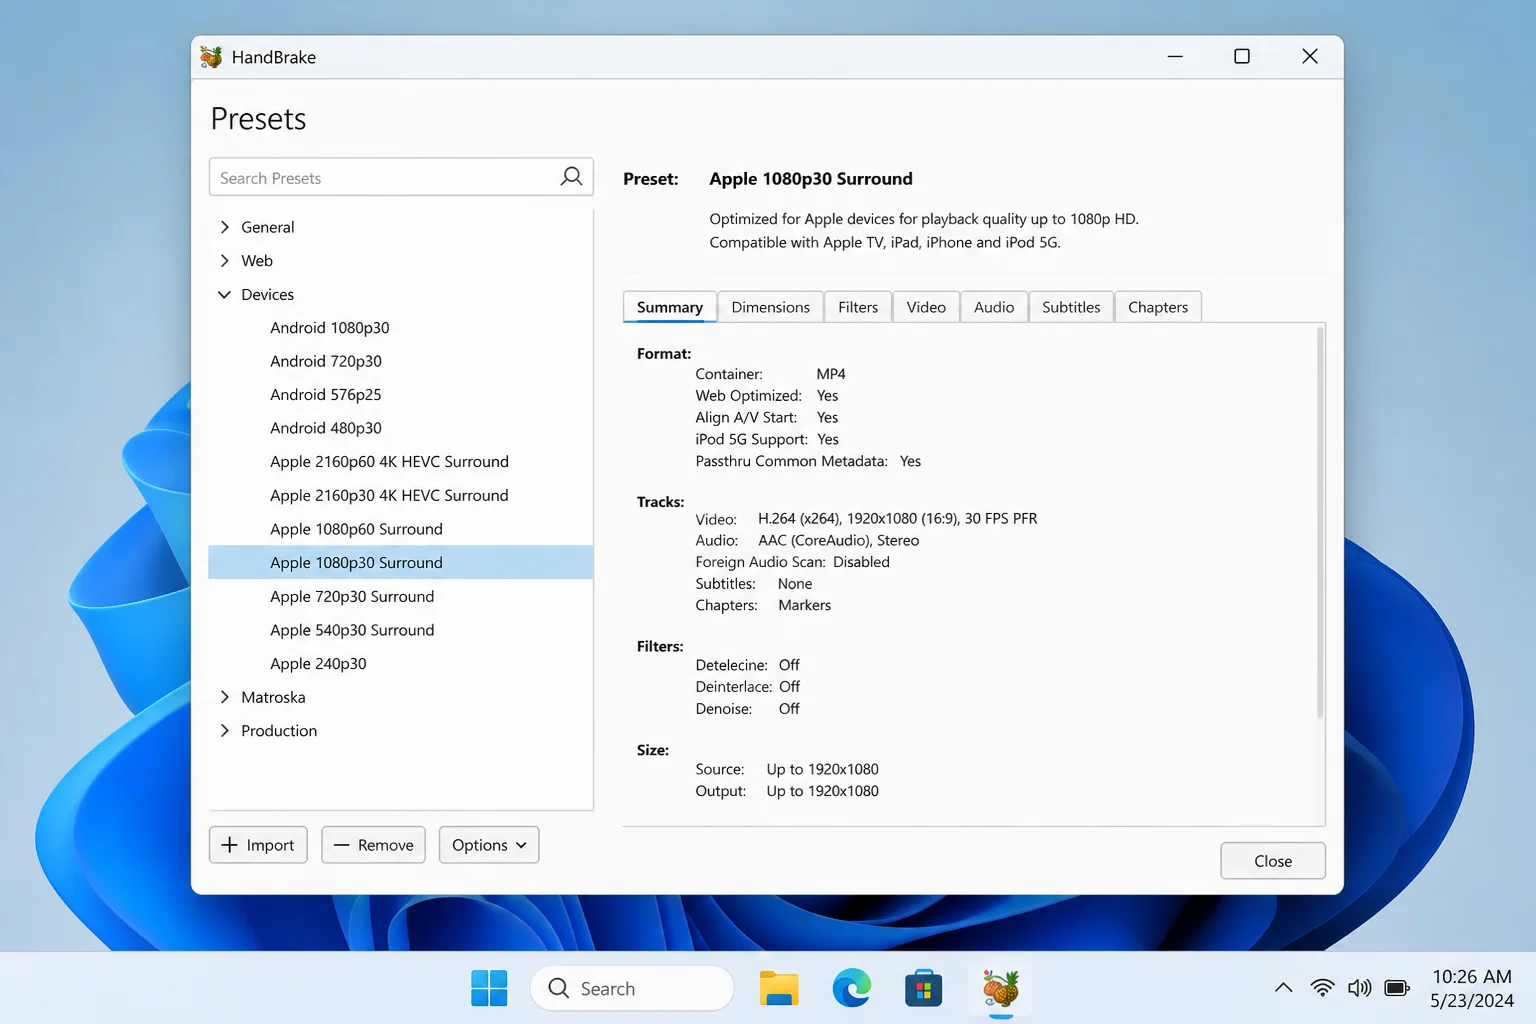Expand the Web preset category
This screenshot has width=1536, height=1024.
point(225,260)
